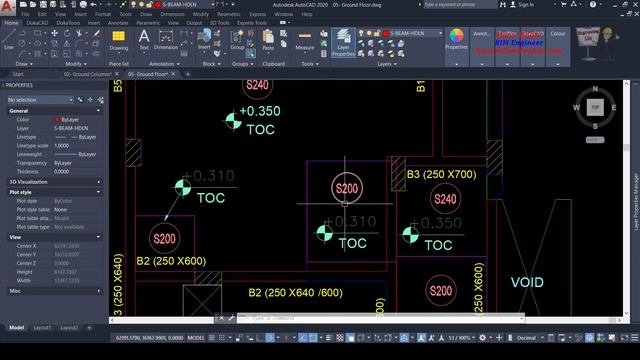This screenshot has width=640, height=360.
Task: Open the Layer Properties manager
Action: point(343,42)
